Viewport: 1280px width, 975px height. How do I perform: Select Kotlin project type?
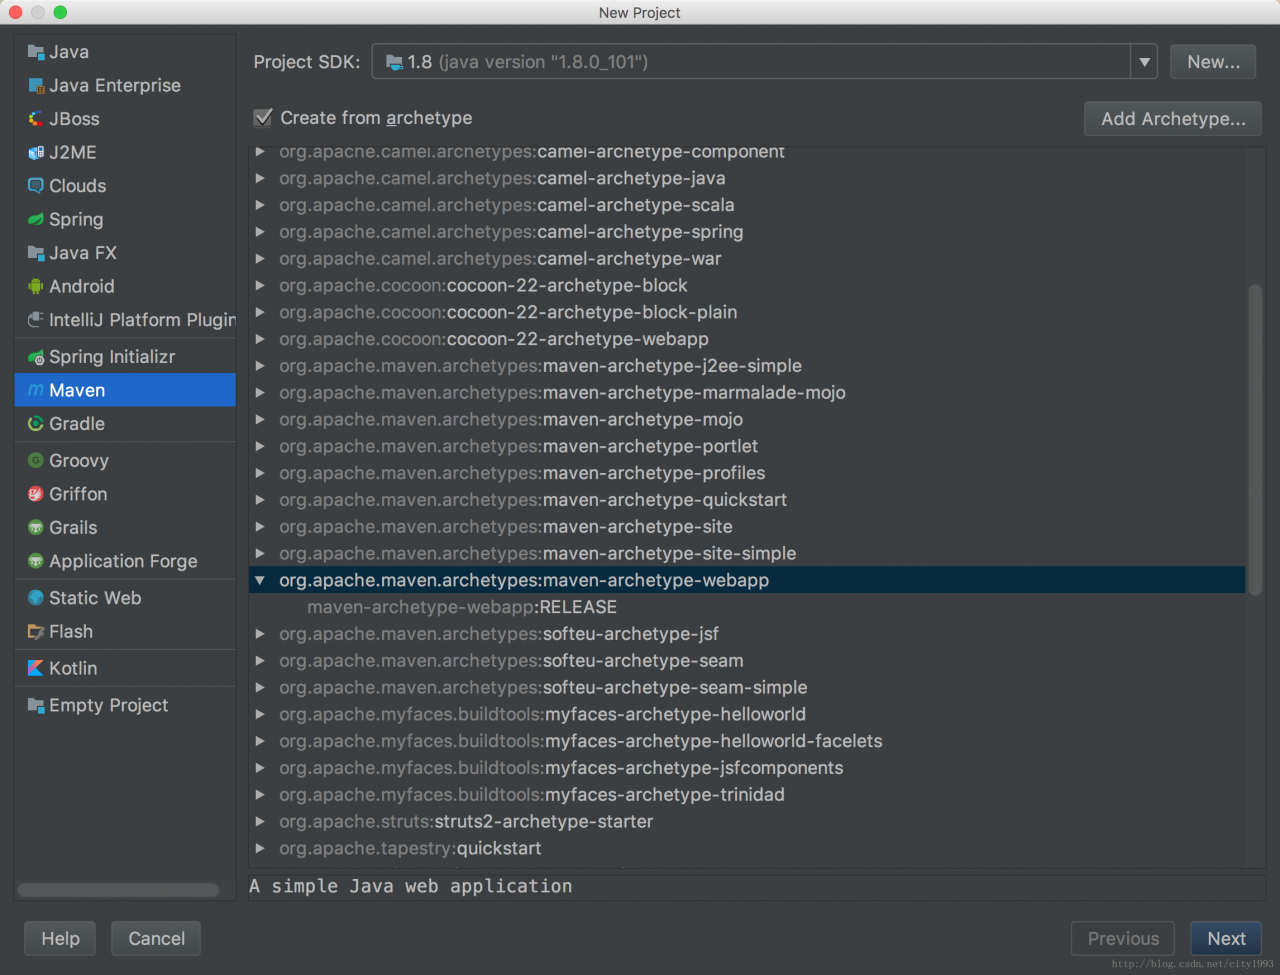[x=125, y=668]
